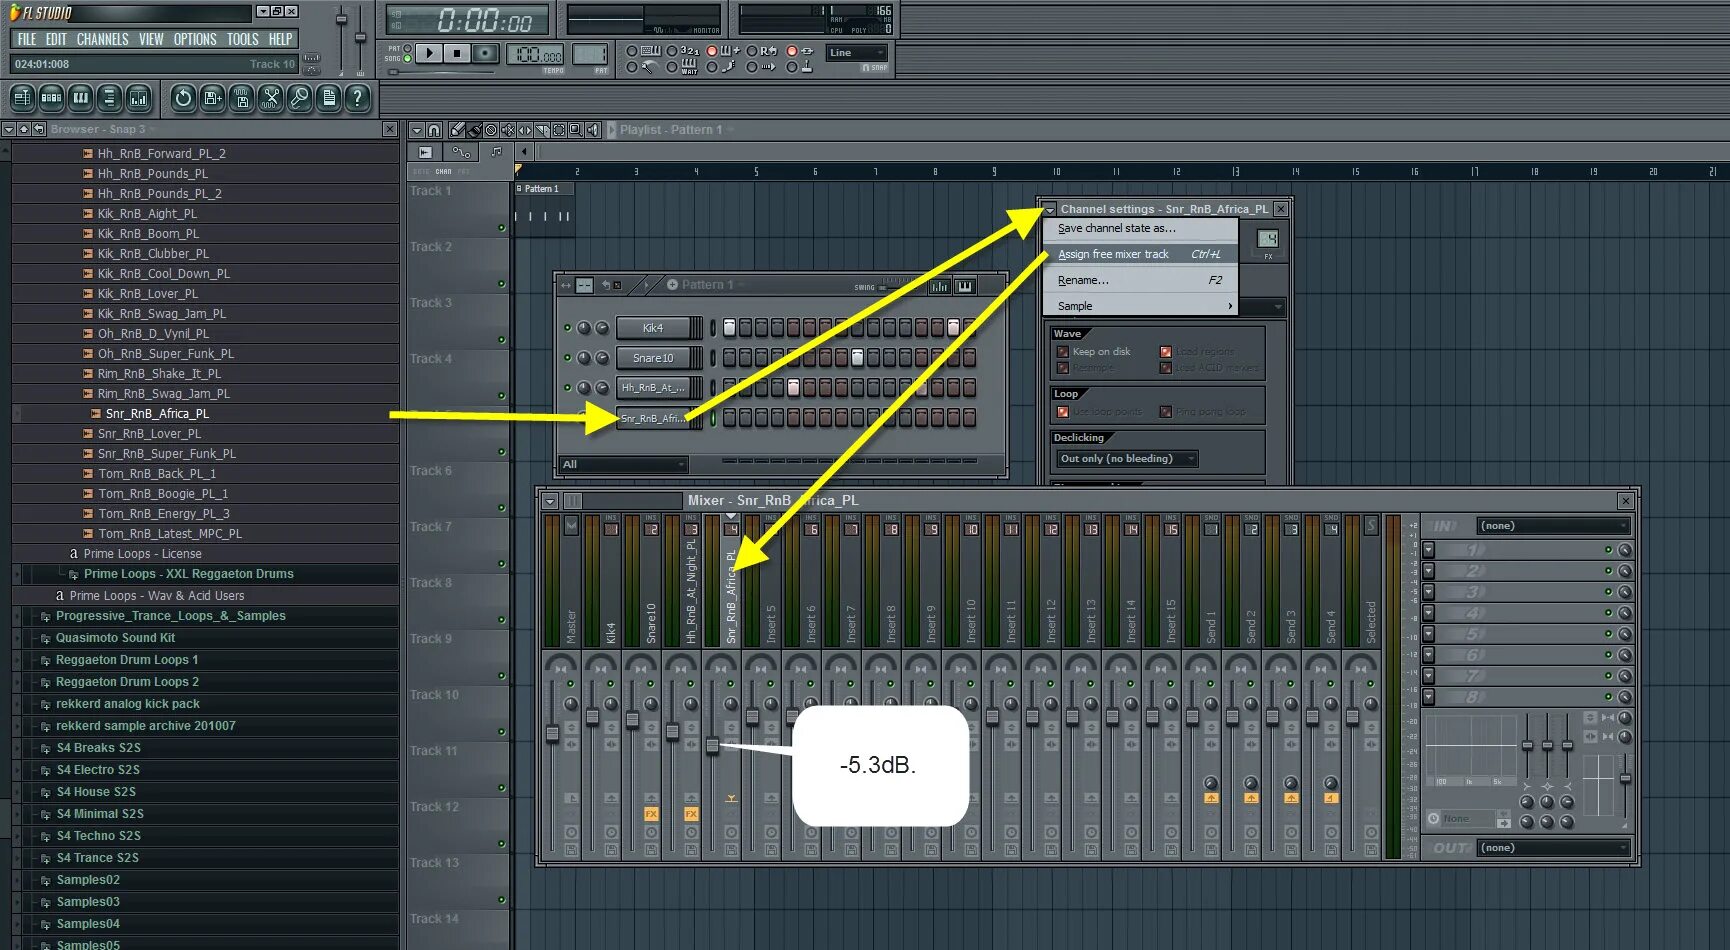Open the TOOLS menu
Screen dimensions: 1730x950
(x=242, y=39)
